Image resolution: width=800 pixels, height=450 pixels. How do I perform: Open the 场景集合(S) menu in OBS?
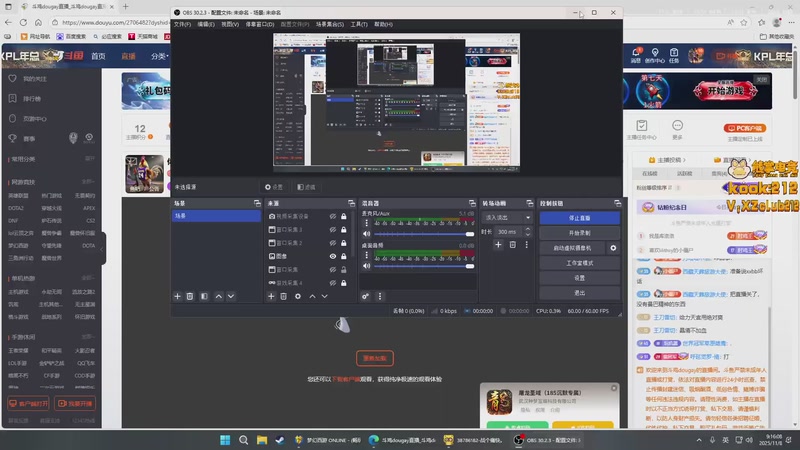point(330,24)
